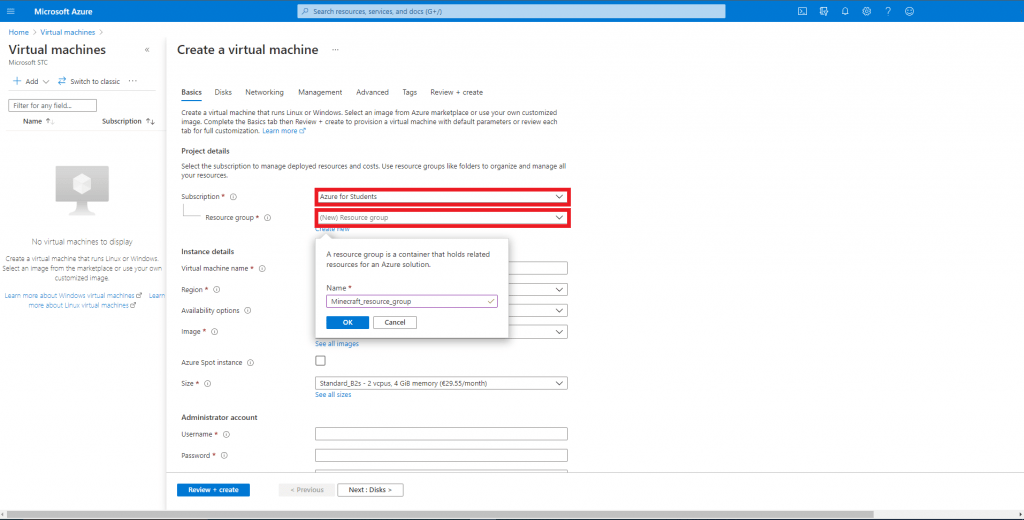Click the Review + create button
The height and width of the screenshot is (520, 1024).
[x=213, y=490]
